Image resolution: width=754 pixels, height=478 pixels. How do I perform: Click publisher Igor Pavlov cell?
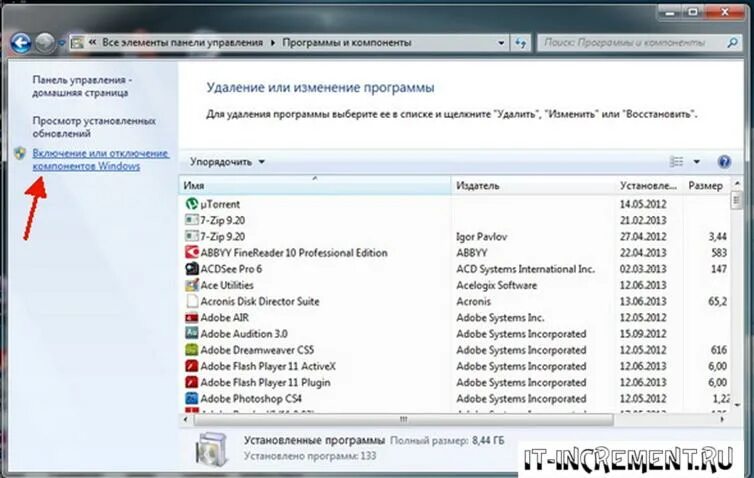click(x=481, y=237)
